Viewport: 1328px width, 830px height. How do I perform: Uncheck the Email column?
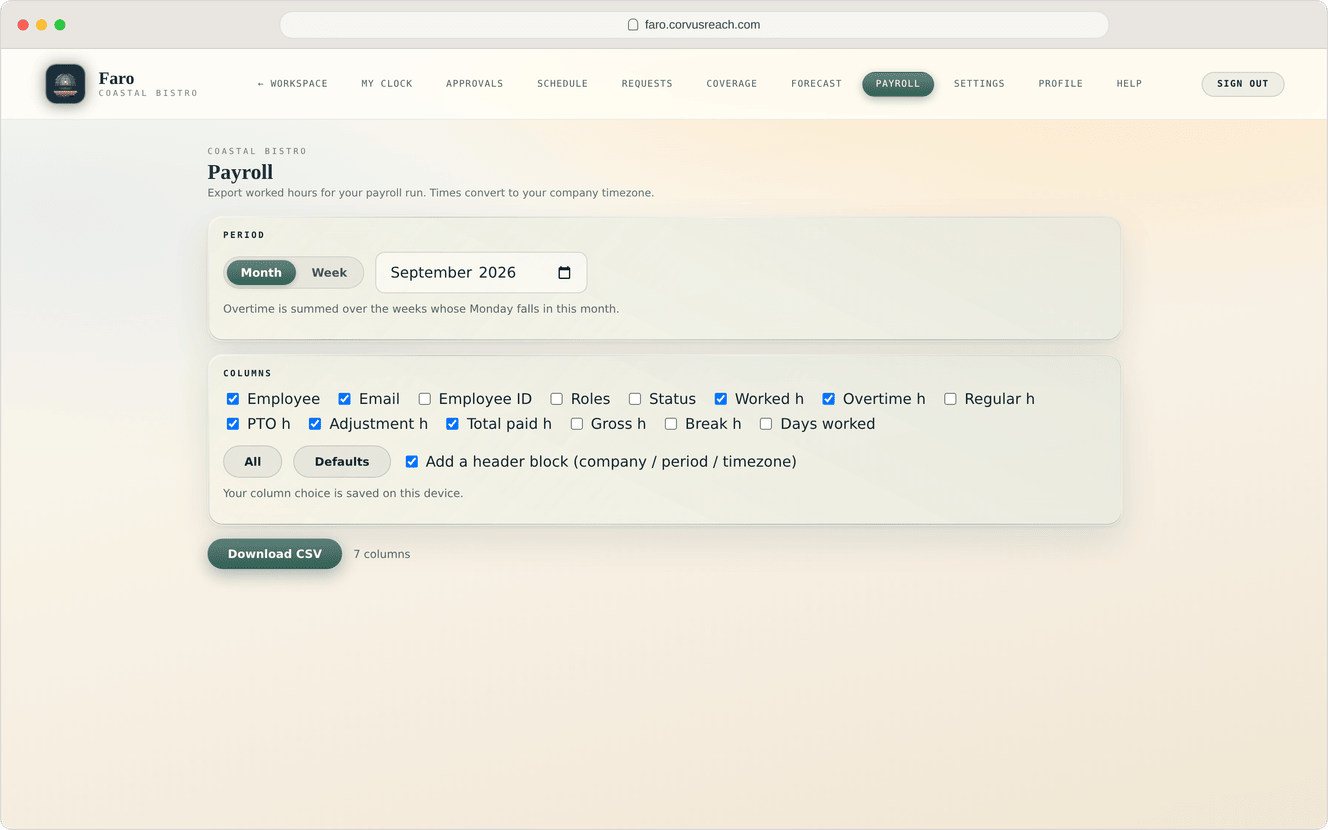coord(344,399)
